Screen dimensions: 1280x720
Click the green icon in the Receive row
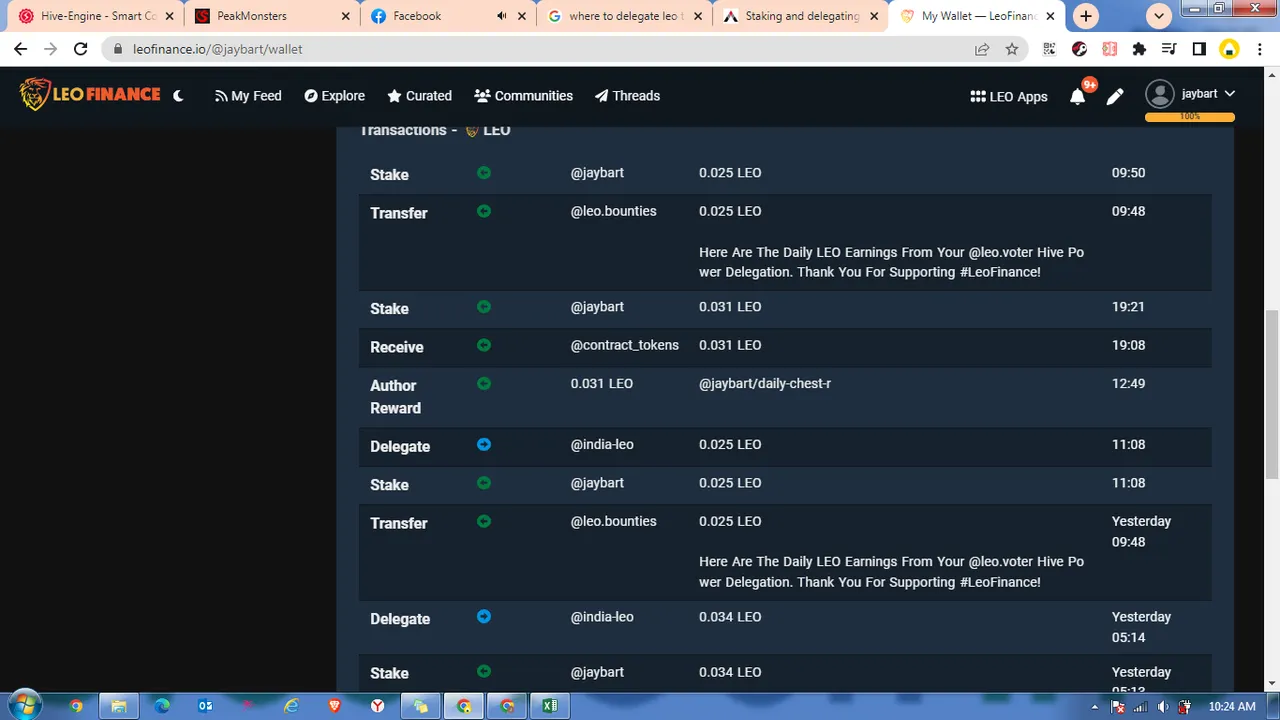coord(484,345)
